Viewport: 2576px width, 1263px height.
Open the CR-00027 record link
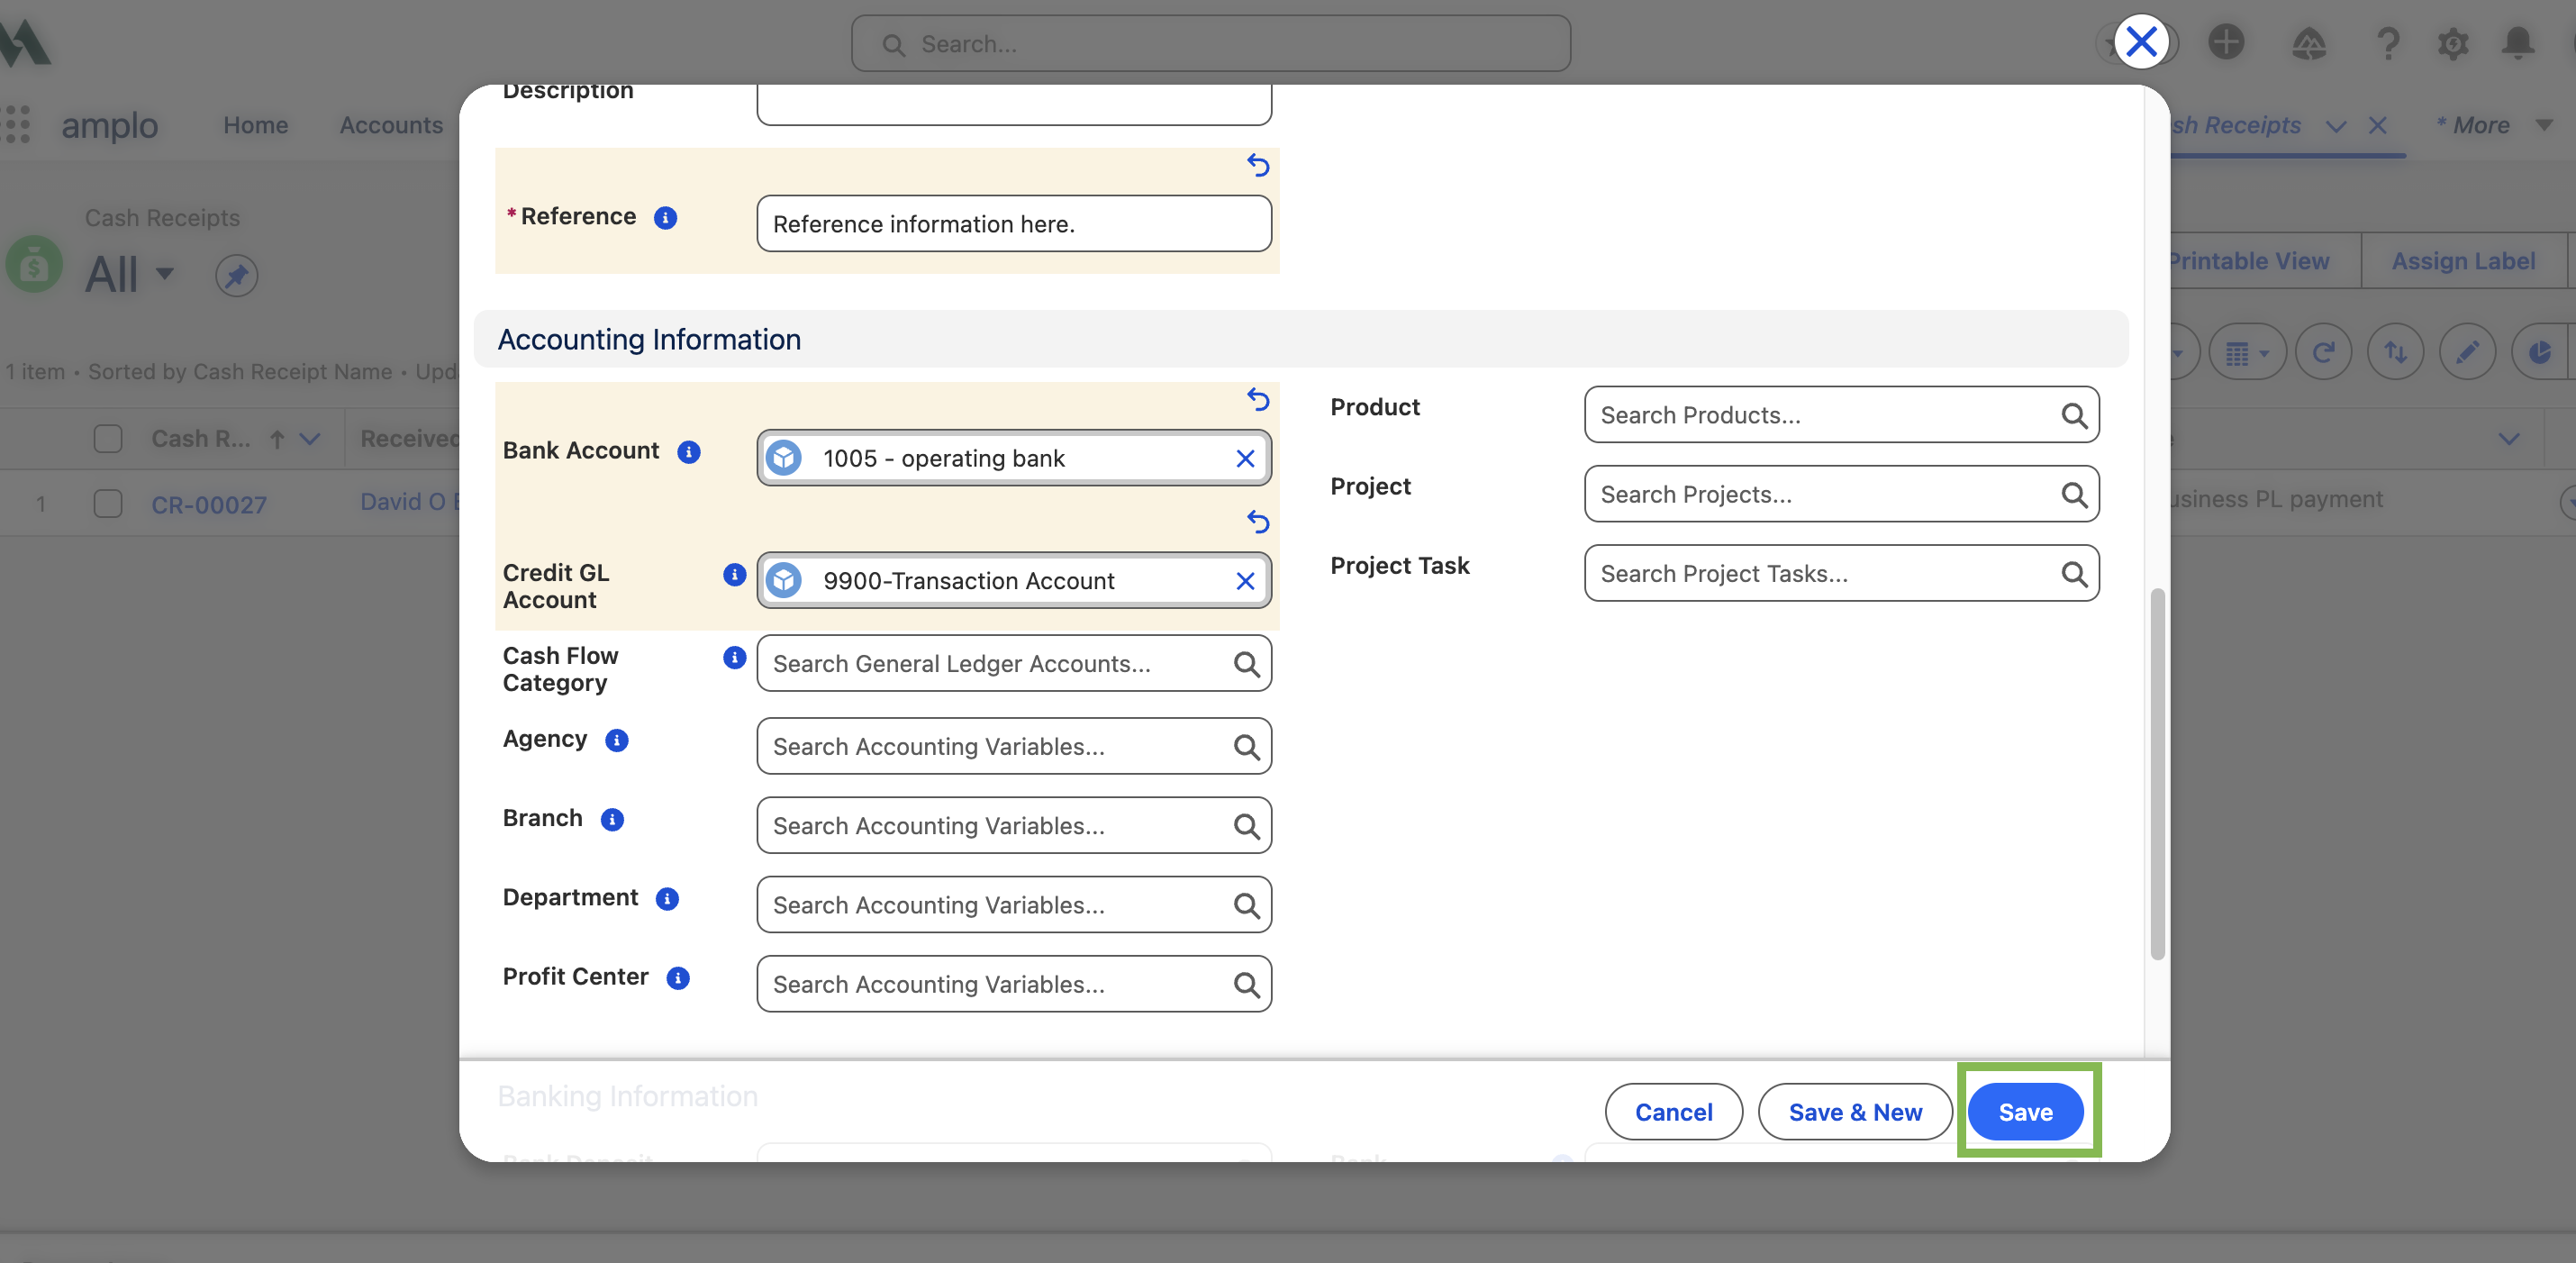coord(209,505)
